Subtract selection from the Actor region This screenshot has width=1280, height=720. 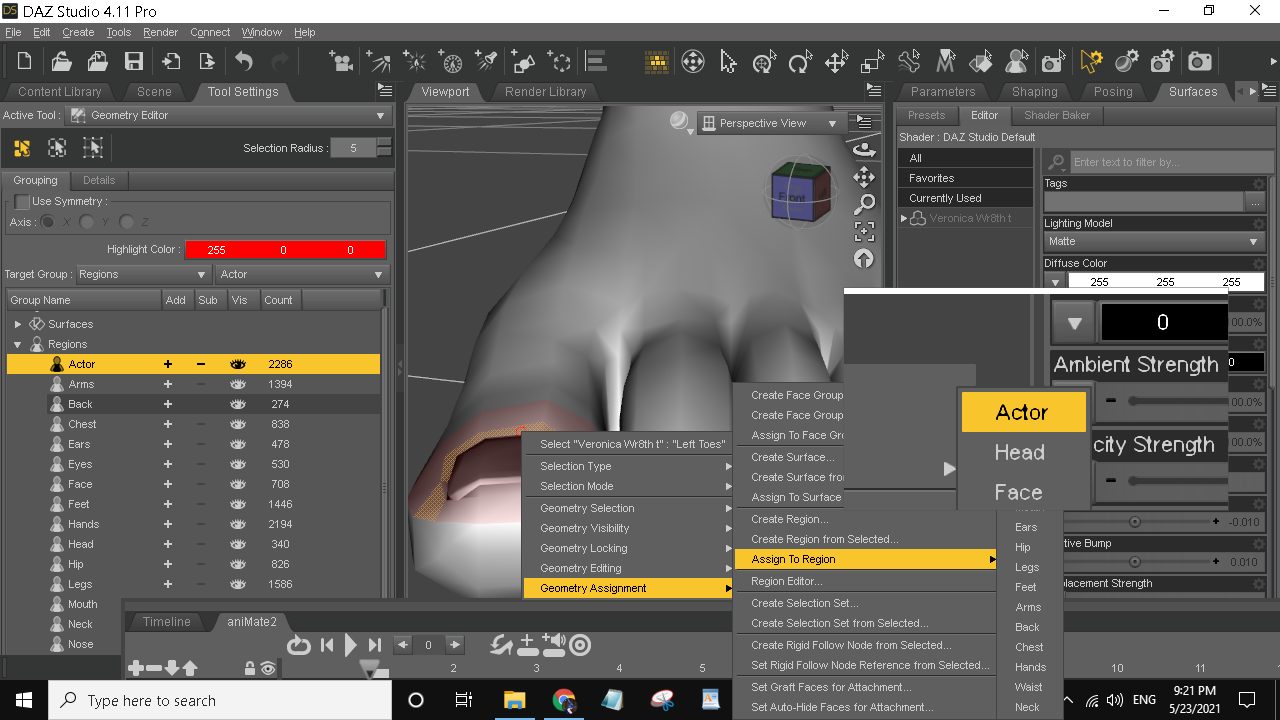click(x=201, y=364)
